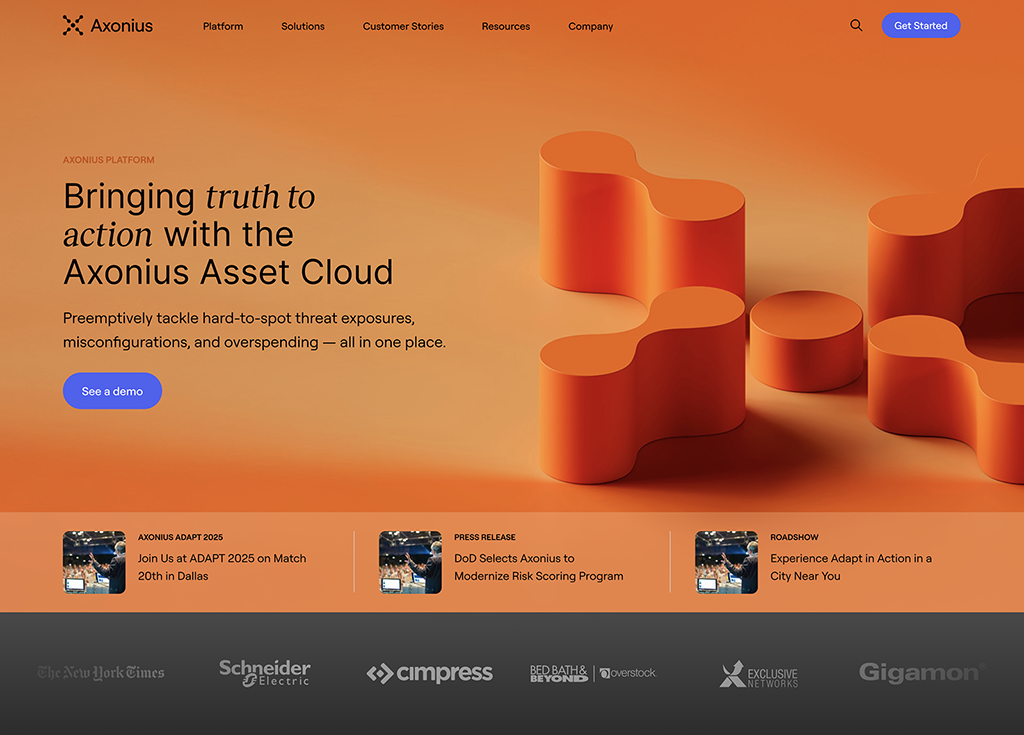Open the Platform navigation menu
1024x735 pixels.
pyautogui.click(x=223, y=27)
